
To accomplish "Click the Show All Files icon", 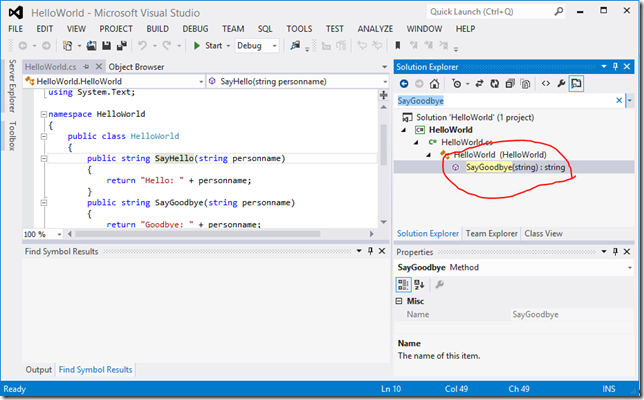I will coord(525,84).
